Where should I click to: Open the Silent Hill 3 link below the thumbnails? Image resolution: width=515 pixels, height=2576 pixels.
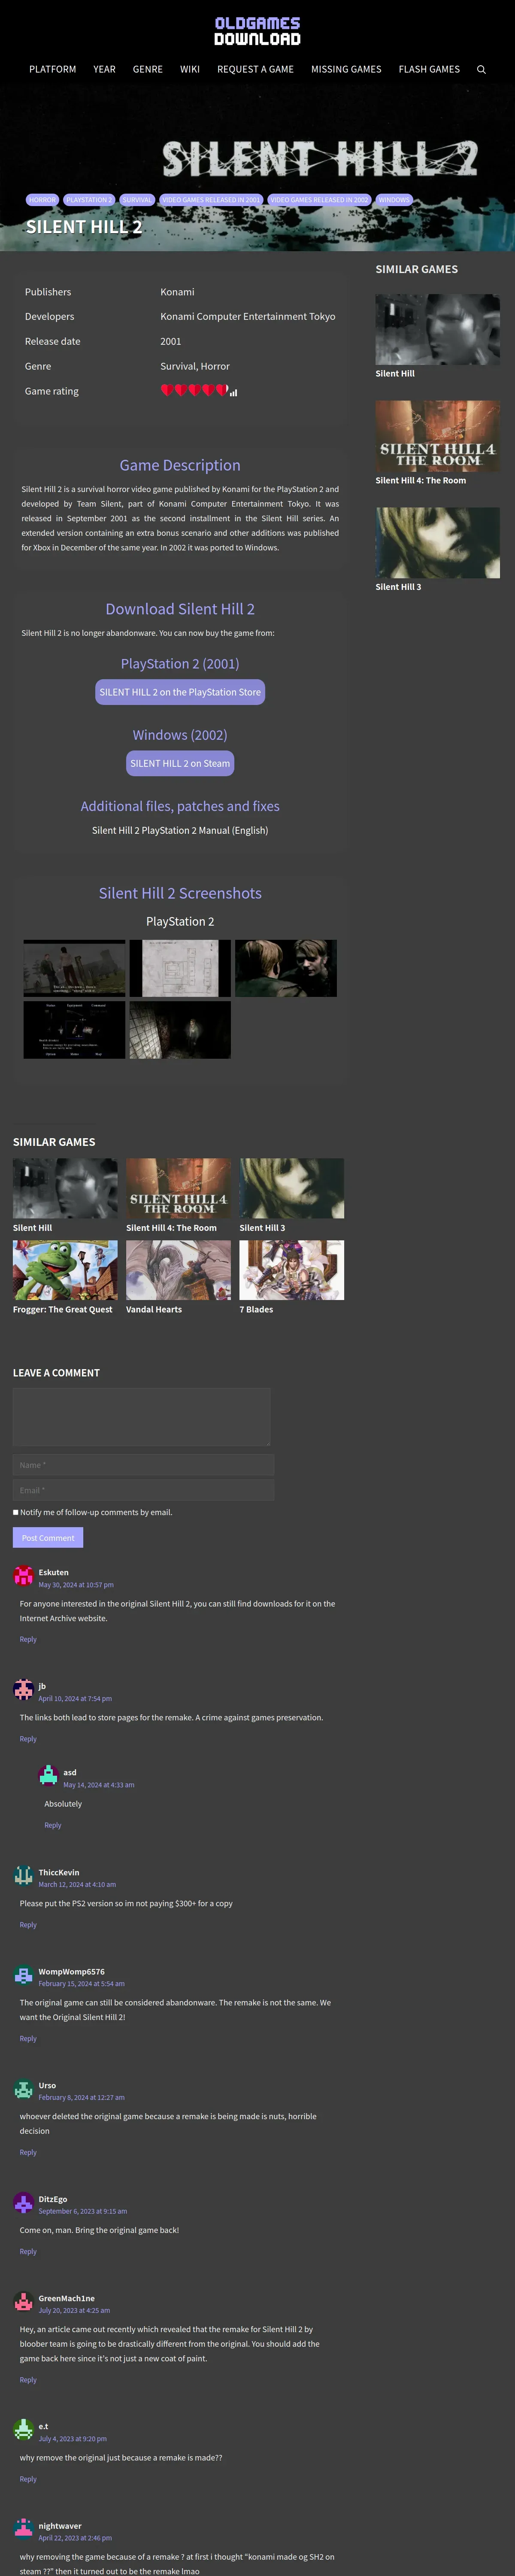(x=262, y=1228)
